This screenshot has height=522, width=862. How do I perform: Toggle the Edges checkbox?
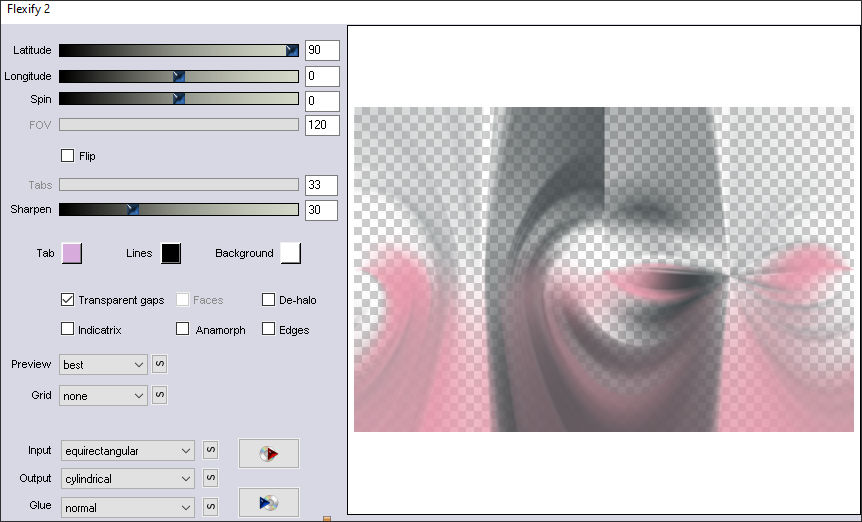268,329
